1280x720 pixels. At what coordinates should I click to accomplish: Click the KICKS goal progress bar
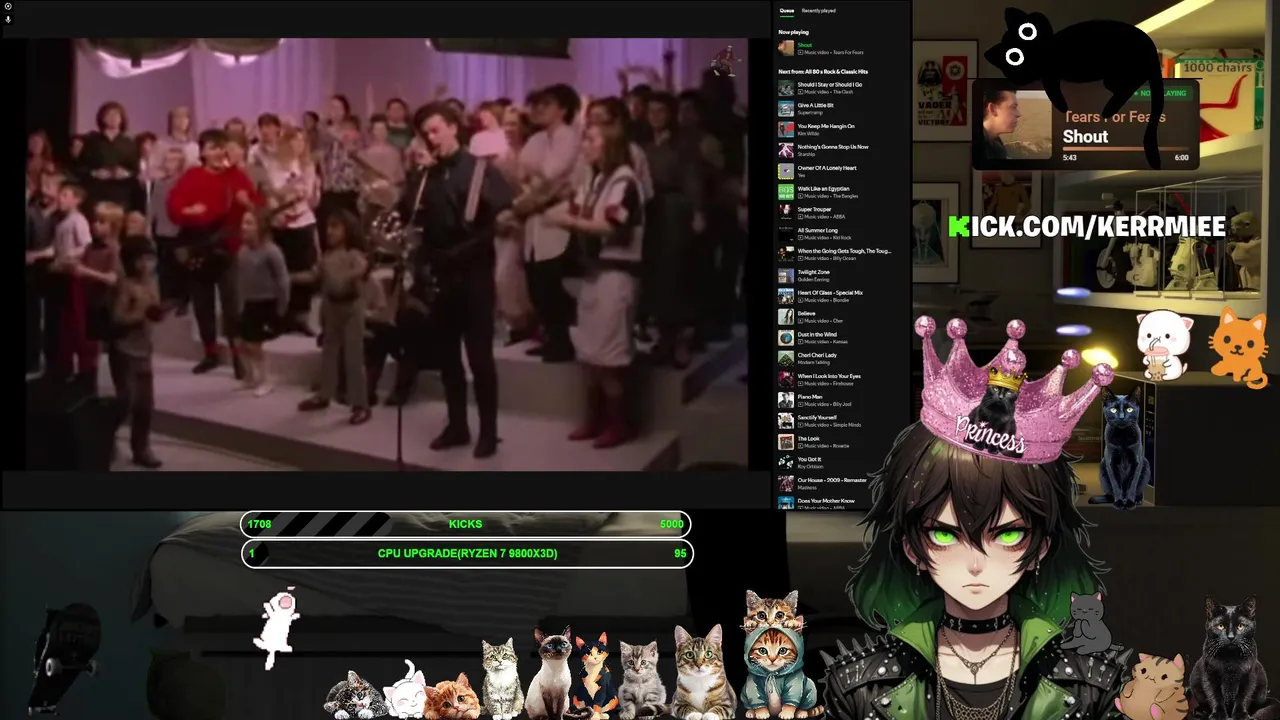(x=466, y=524)
